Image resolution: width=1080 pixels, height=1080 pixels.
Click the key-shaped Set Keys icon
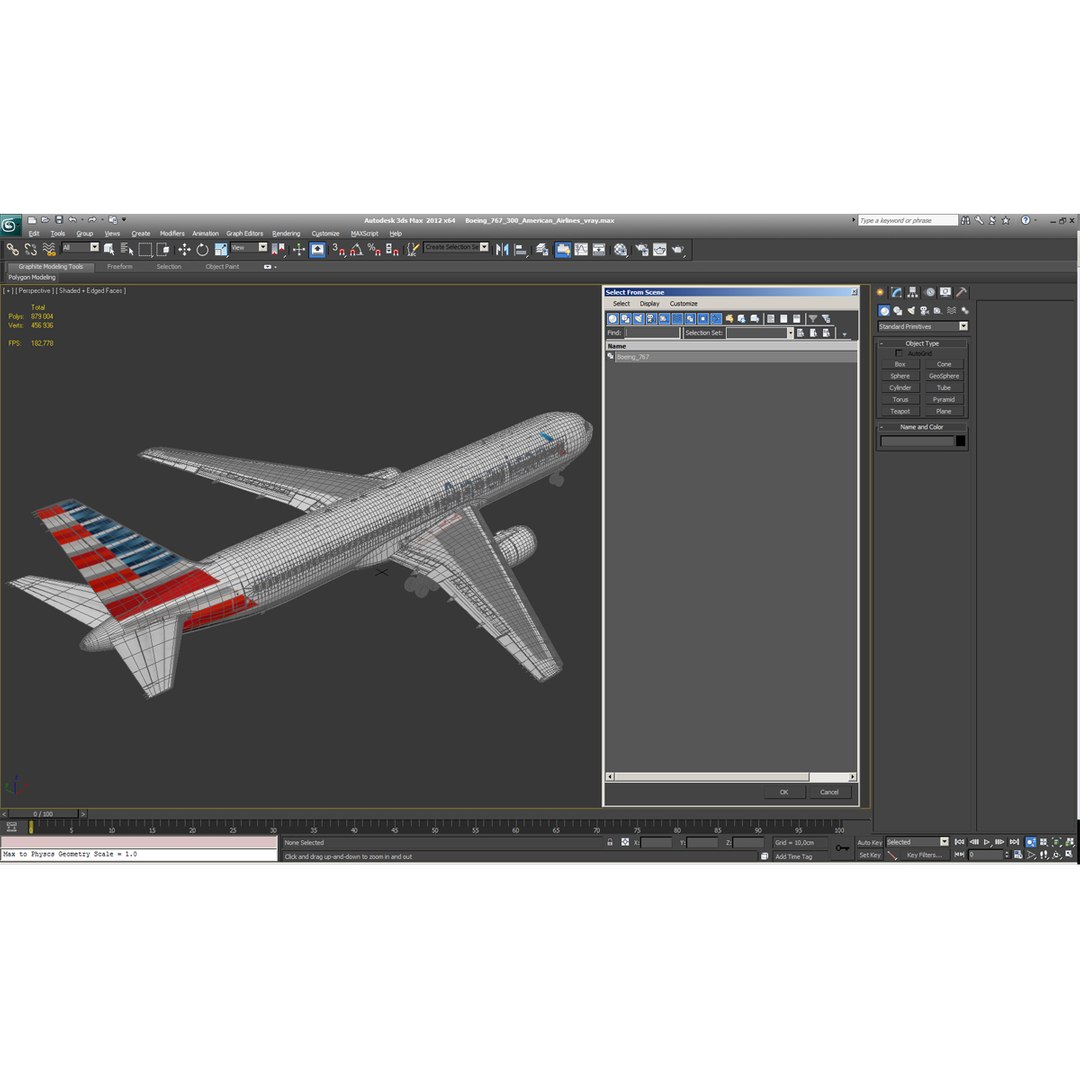(x=842, y=848)
